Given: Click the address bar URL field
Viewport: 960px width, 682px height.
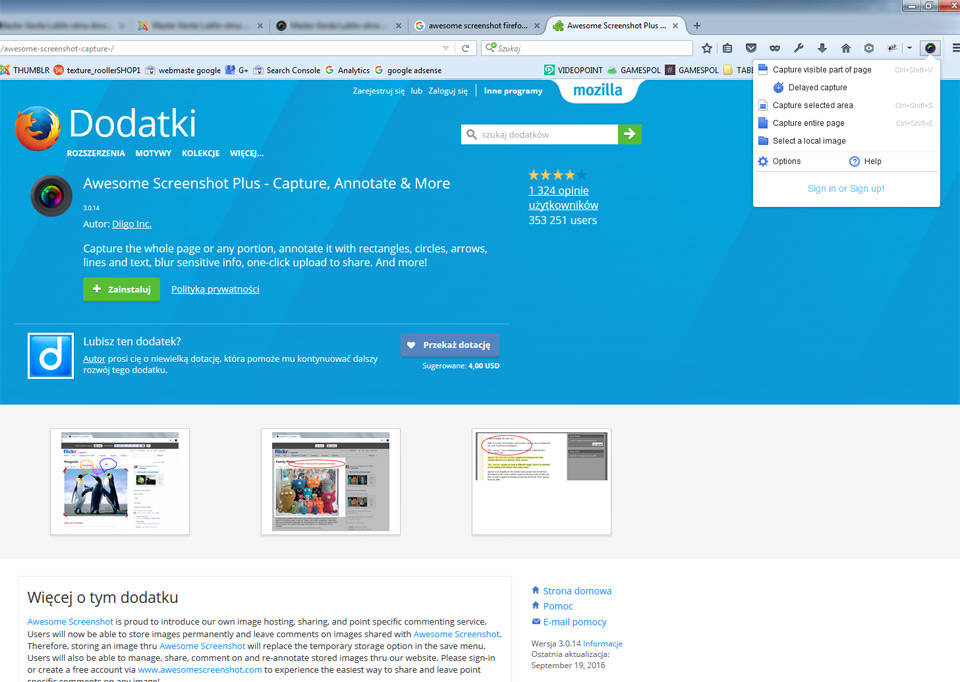Looking at the screenshot, I should point(220,48).
